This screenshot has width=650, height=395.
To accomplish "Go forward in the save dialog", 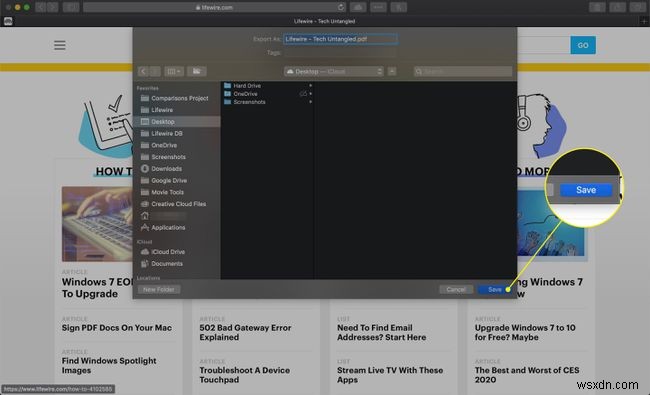I will pyautogui.click(x=155, y=71).
